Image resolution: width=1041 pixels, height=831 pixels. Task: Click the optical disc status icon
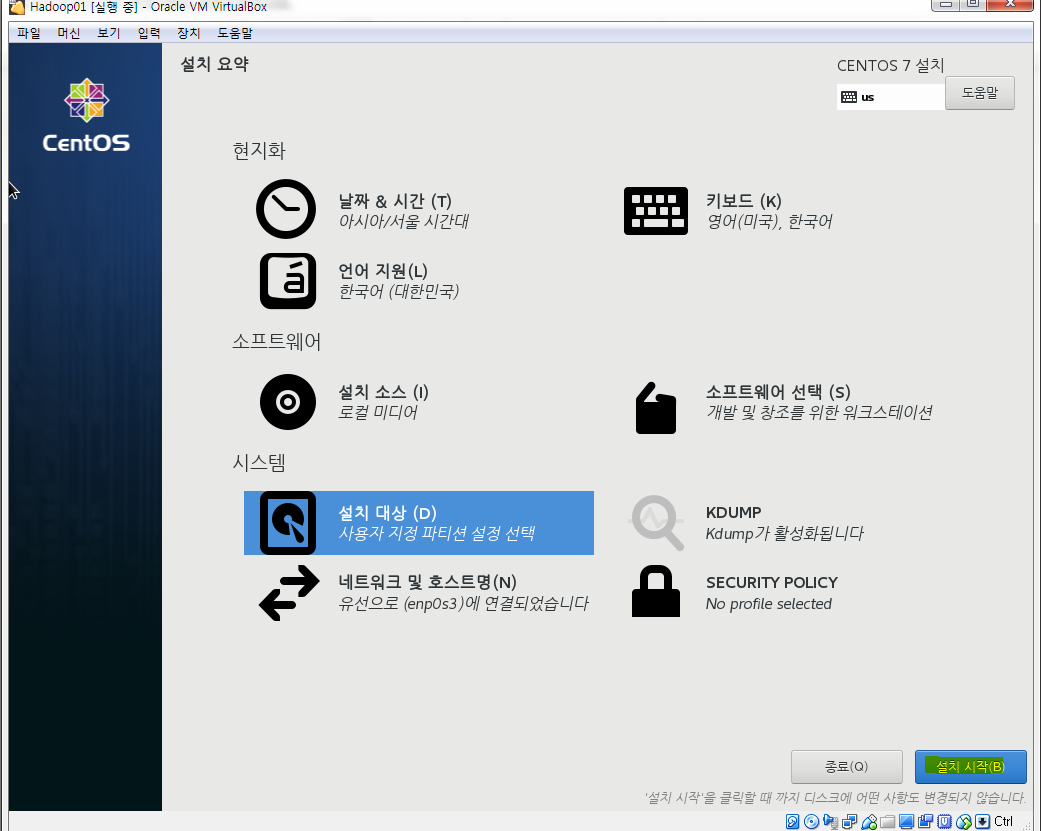coord(811,822)
